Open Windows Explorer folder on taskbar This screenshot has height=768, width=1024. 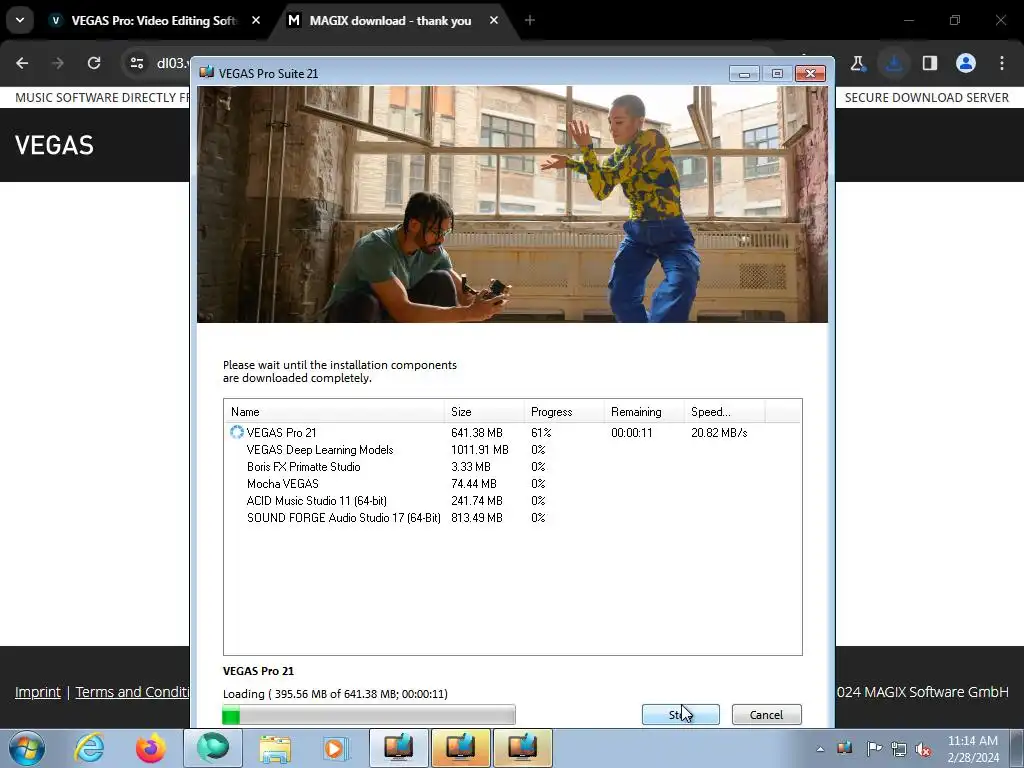point(275,748)
